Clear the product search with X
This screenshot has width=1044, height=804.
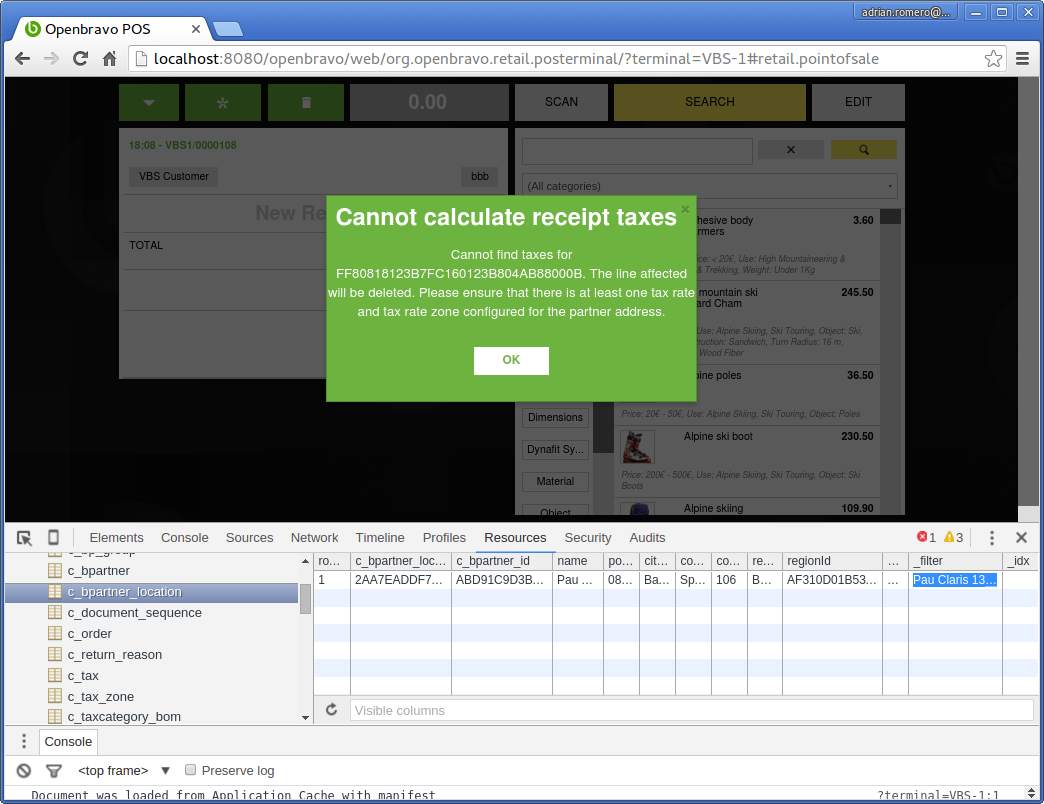[x=791, y=150]
